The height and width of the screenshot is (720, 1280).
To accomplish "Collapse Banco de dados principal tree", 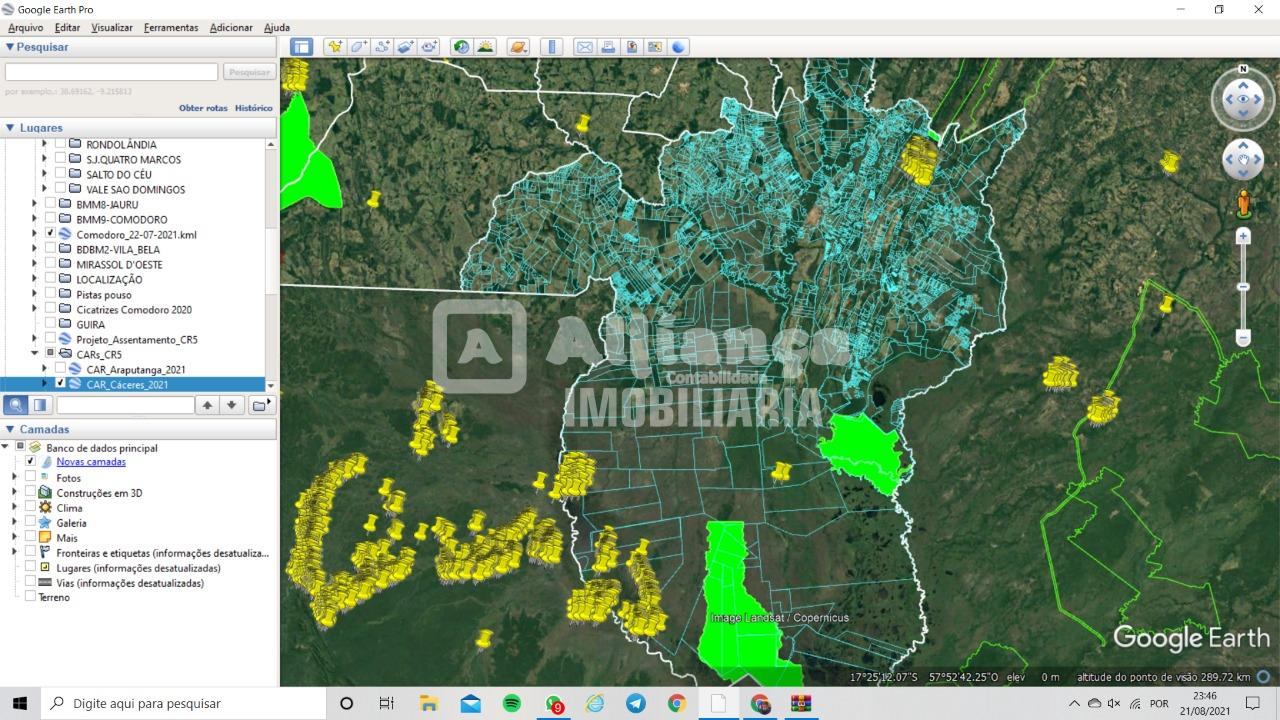I will (x=5, y=447).
